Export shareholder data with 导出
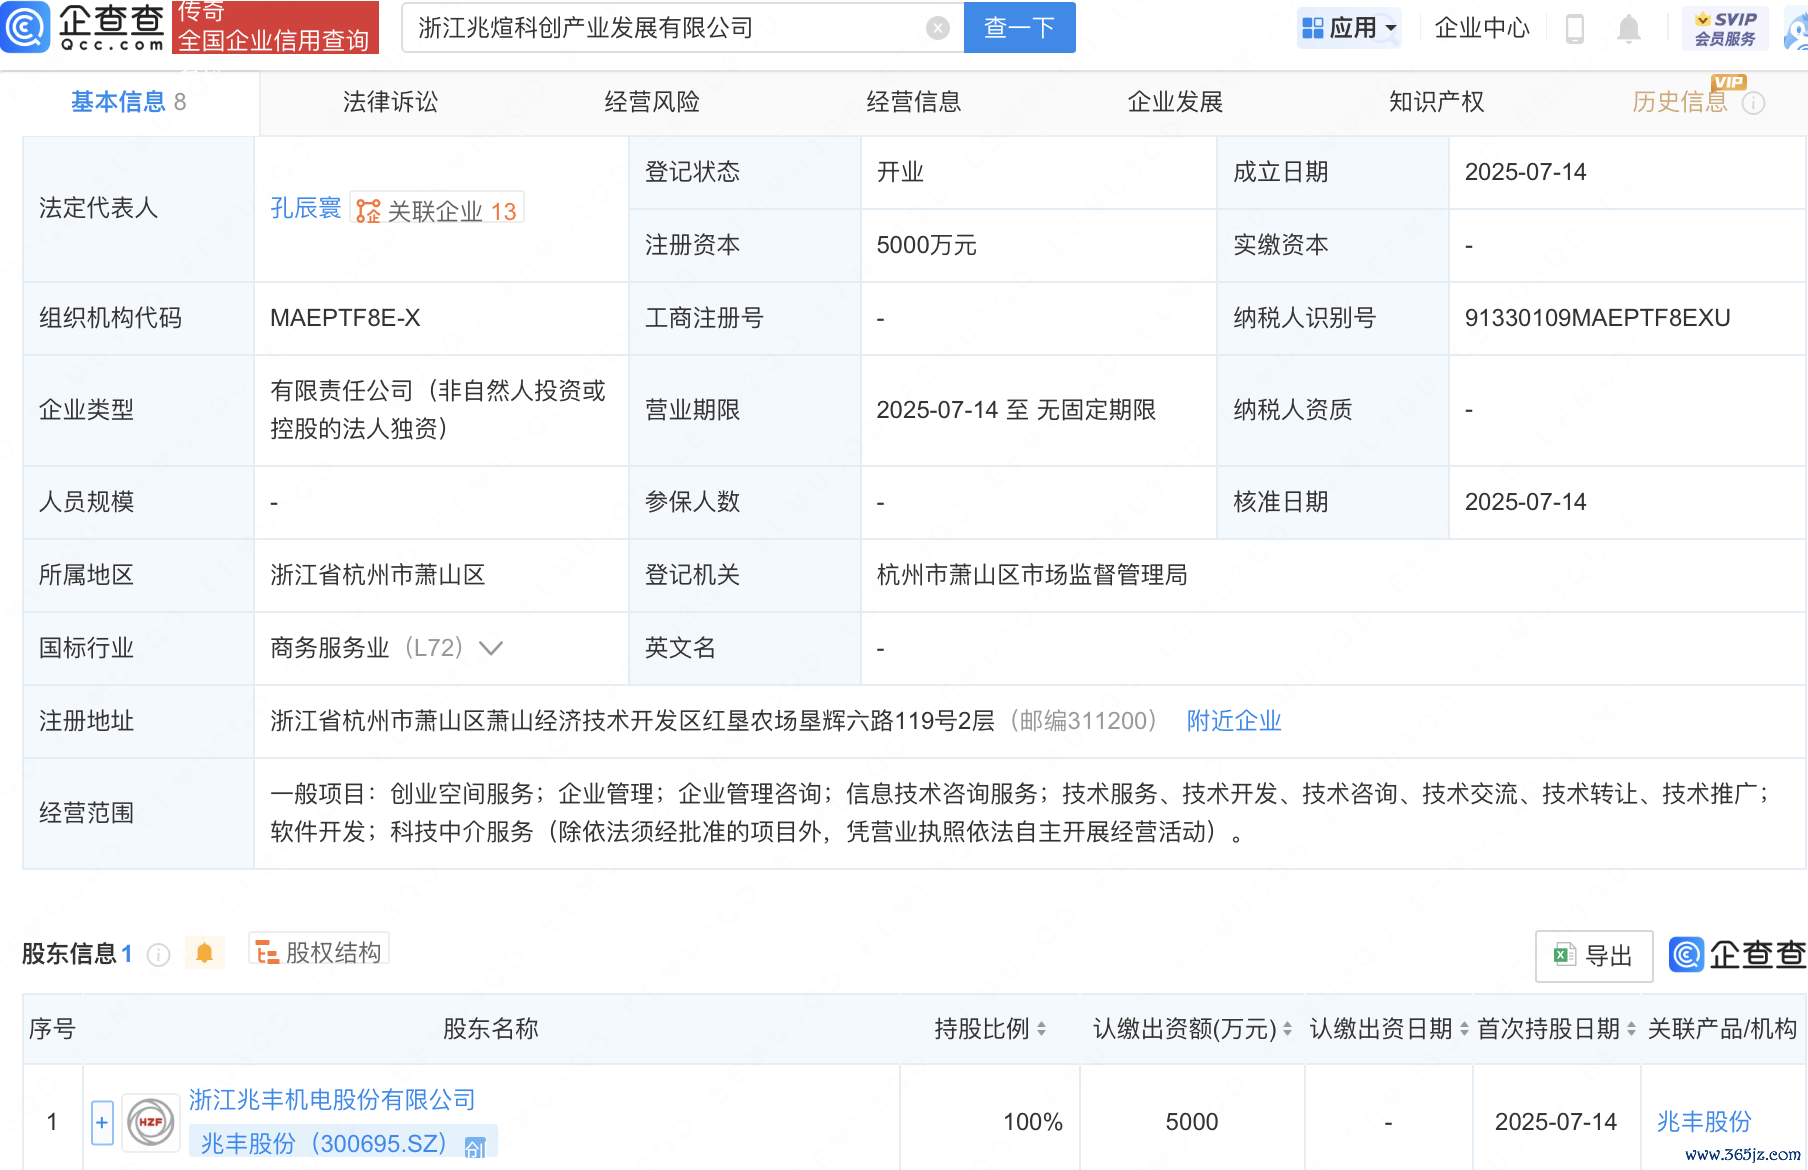 pos(1594,955)
